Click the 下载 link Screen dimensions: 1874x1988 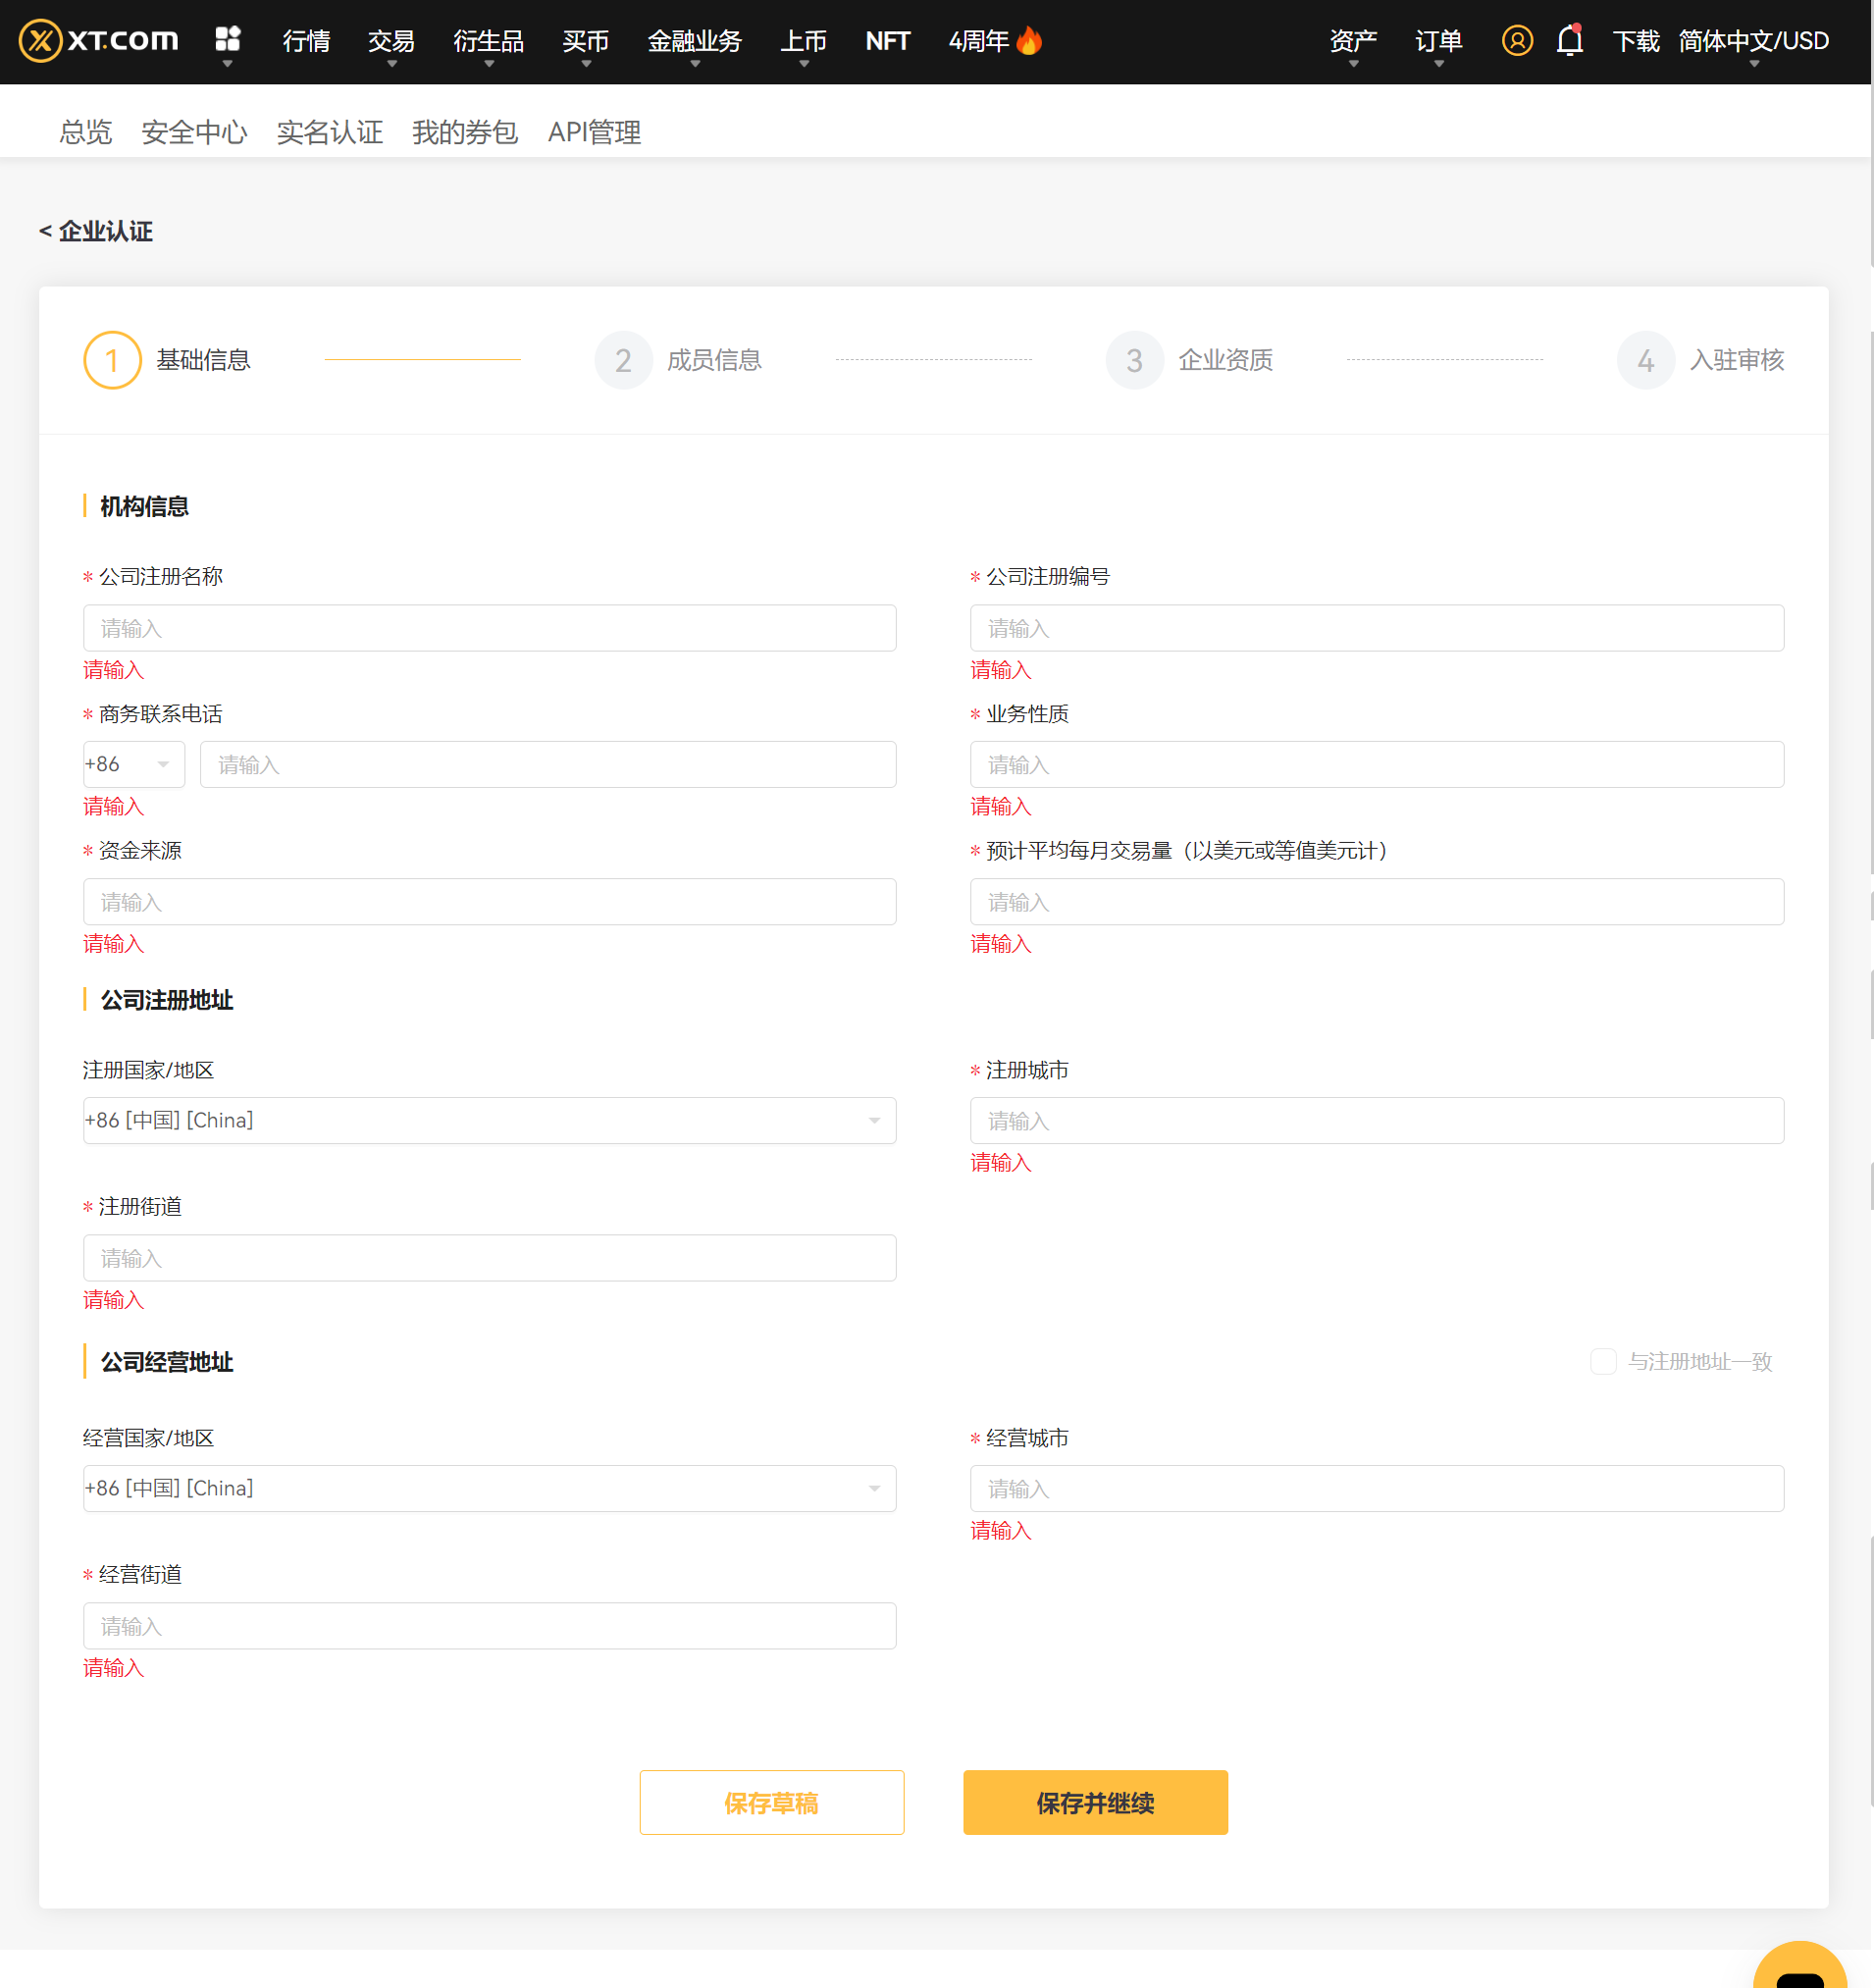coord(1636,41)
